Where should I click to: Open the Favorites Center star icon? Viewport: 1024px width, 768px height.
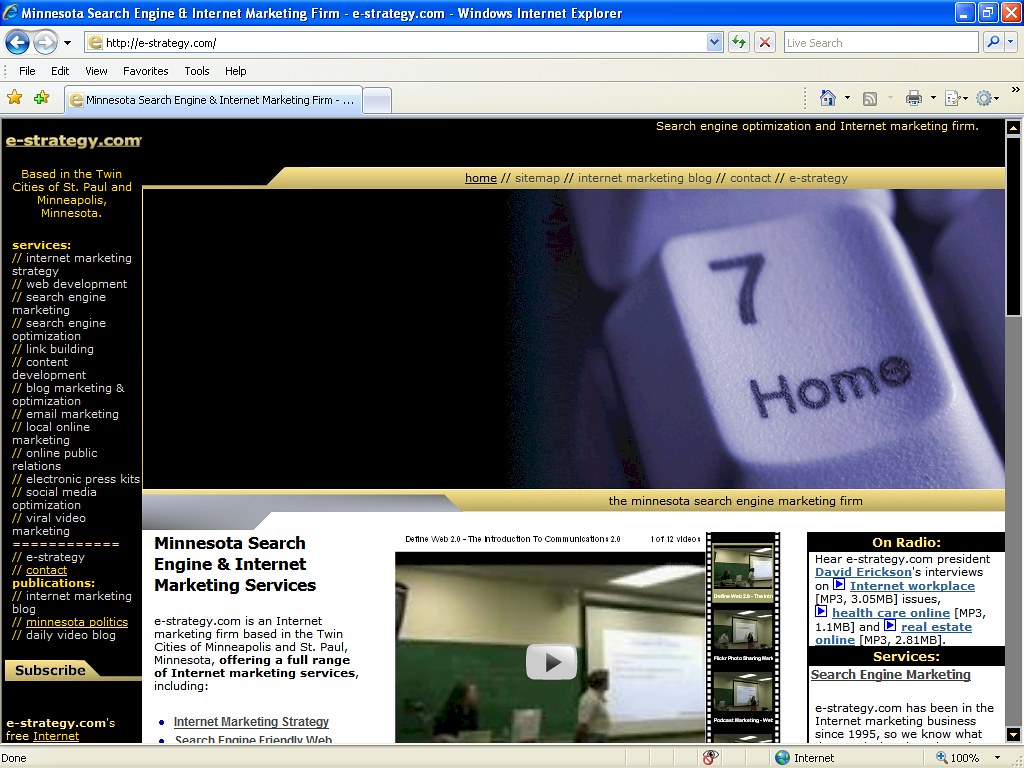(14, 98)
